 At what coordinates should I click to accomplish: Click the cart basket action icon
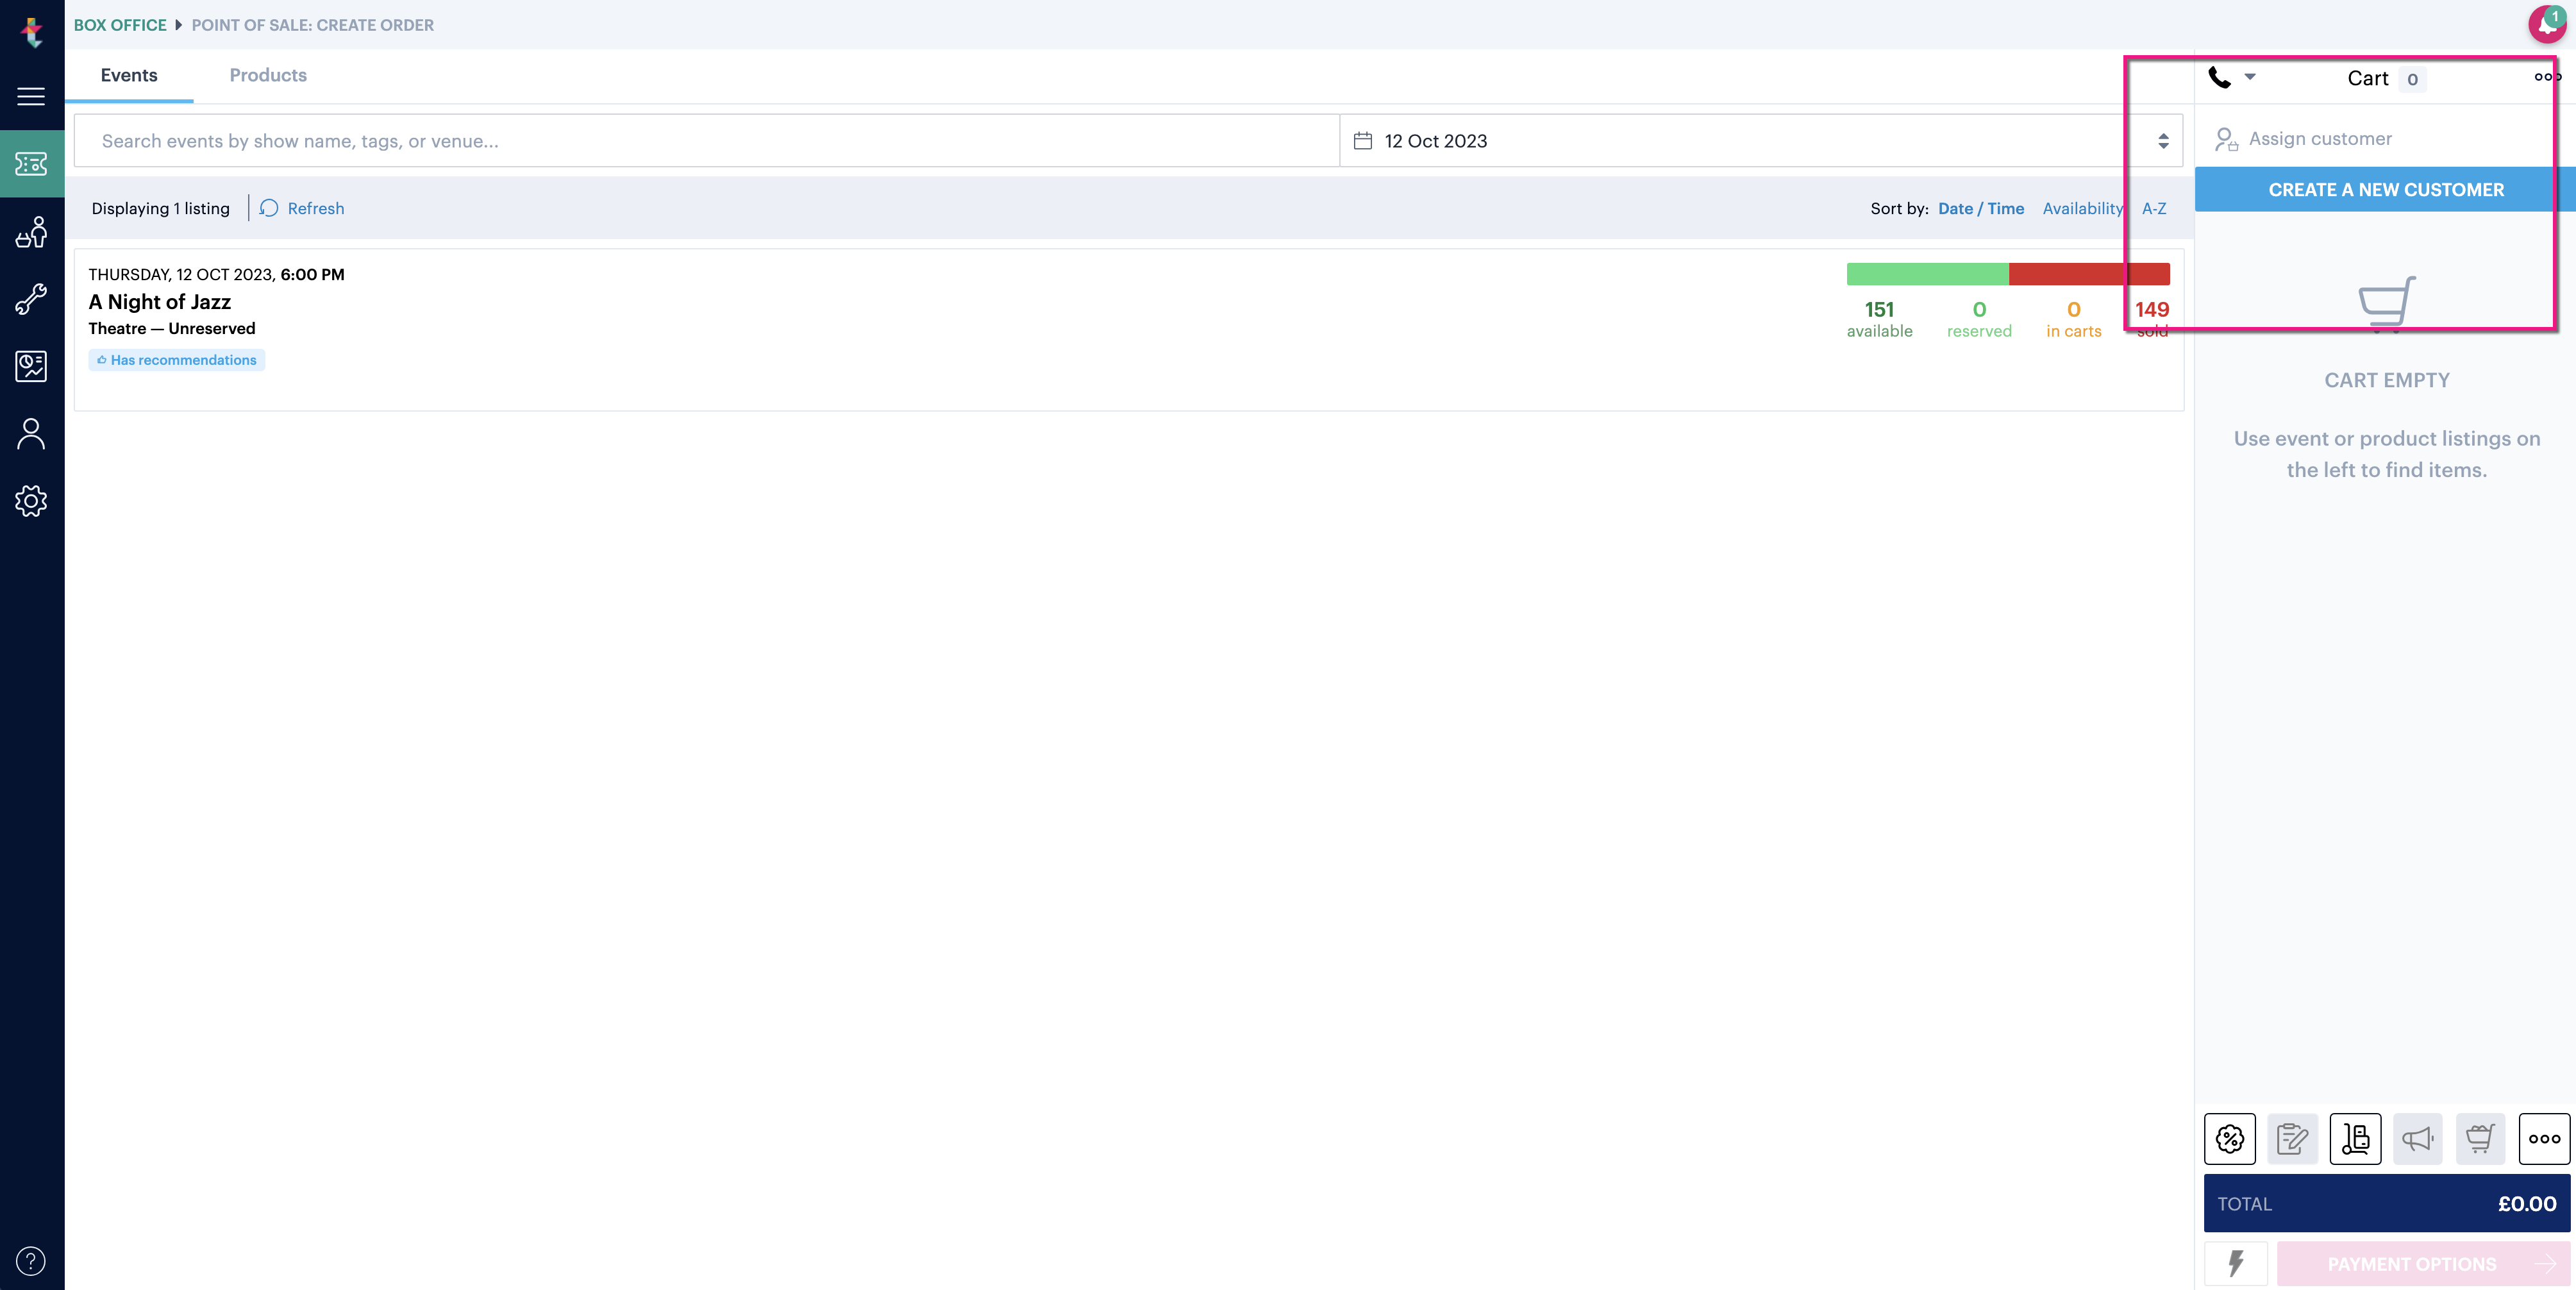pyautogui.click(x=2480, y=1138)
